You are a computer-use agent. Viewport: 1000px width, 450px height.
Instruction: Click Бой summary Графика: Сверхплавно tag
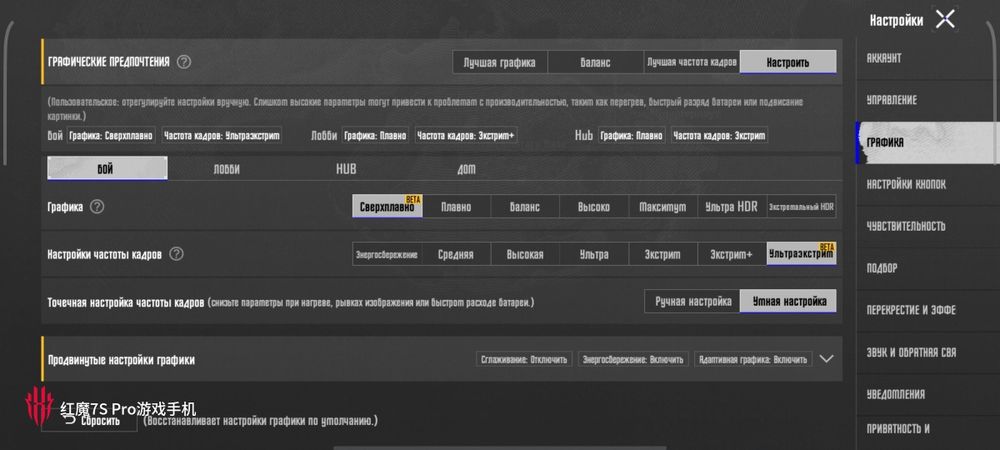[x=111, y=136]
